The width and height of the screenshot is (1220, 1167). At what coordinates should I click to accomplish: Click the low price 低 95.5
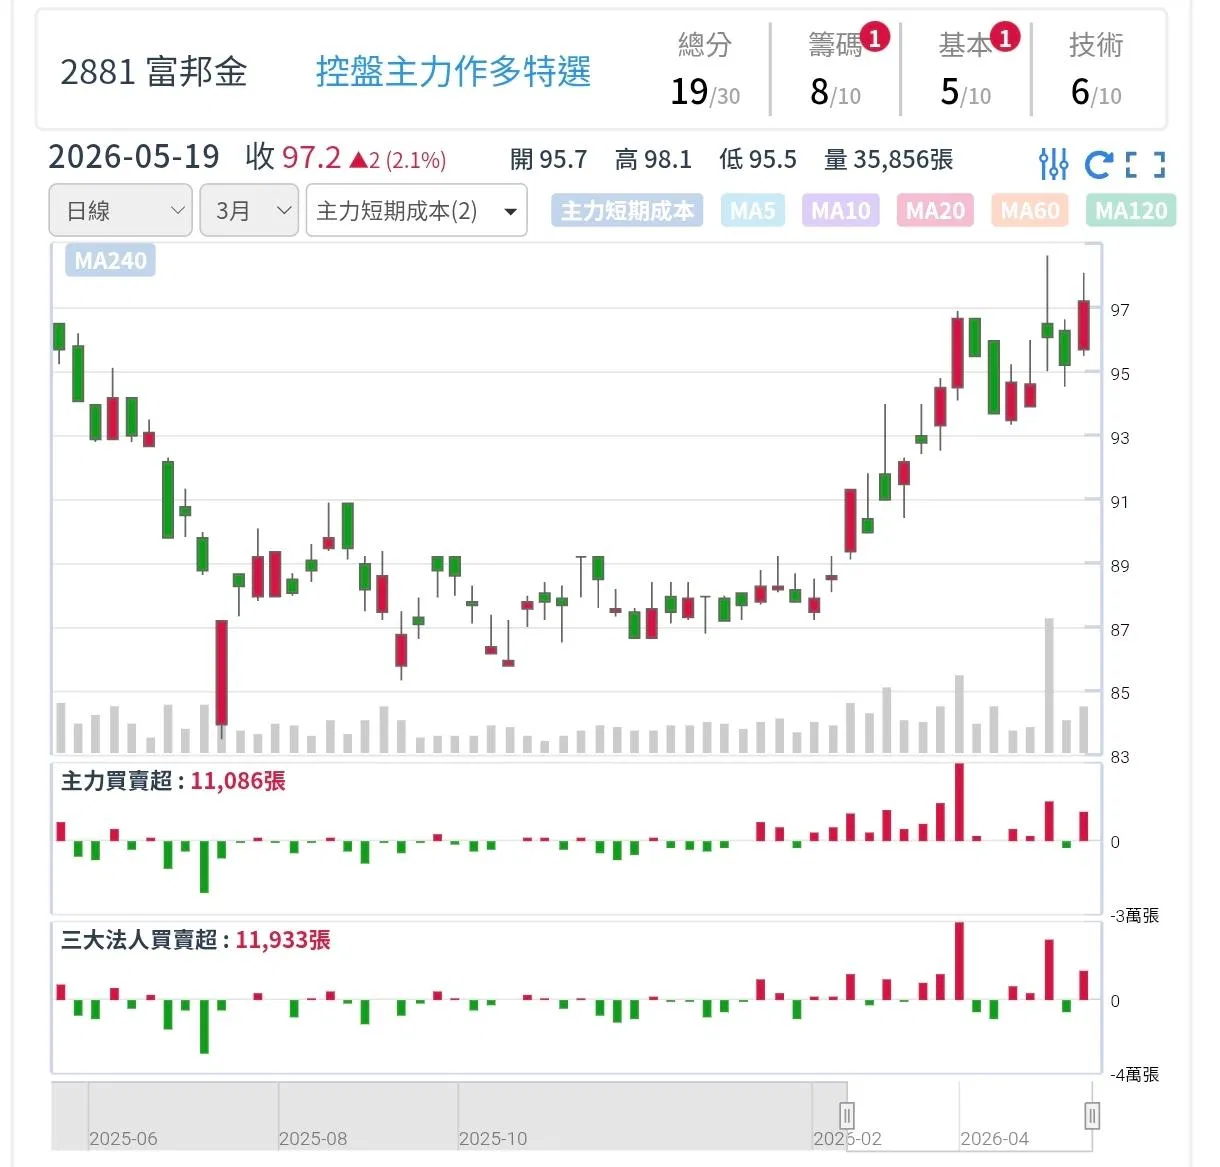[758, 160]
